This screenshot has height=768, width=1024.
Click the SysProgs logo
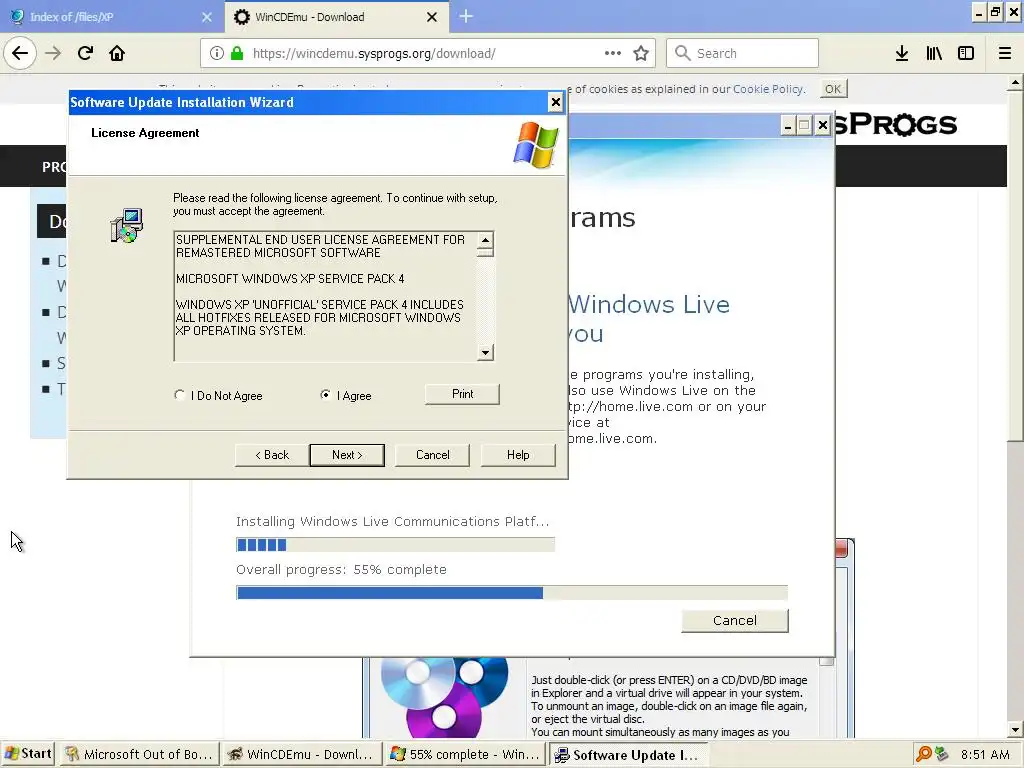pos(896,124)
